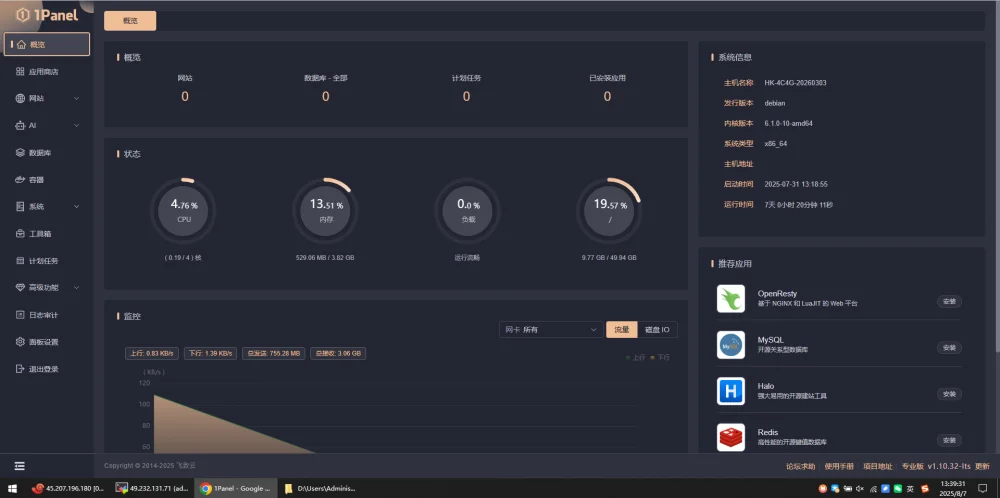Viewport: 1000px width, 498px height.
Task: Open the 使用手册 link in footer
Action: pos(839,466)
